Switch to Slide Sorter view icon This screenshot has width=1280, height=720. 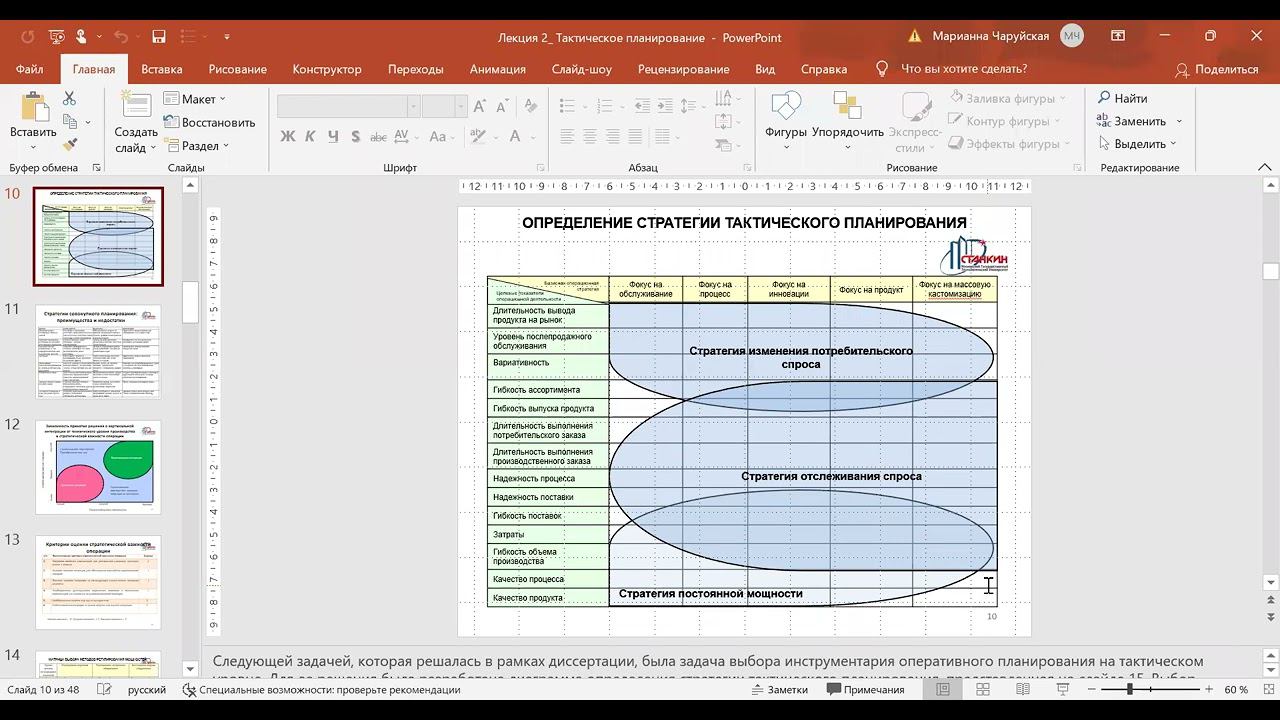coord(983,690)
